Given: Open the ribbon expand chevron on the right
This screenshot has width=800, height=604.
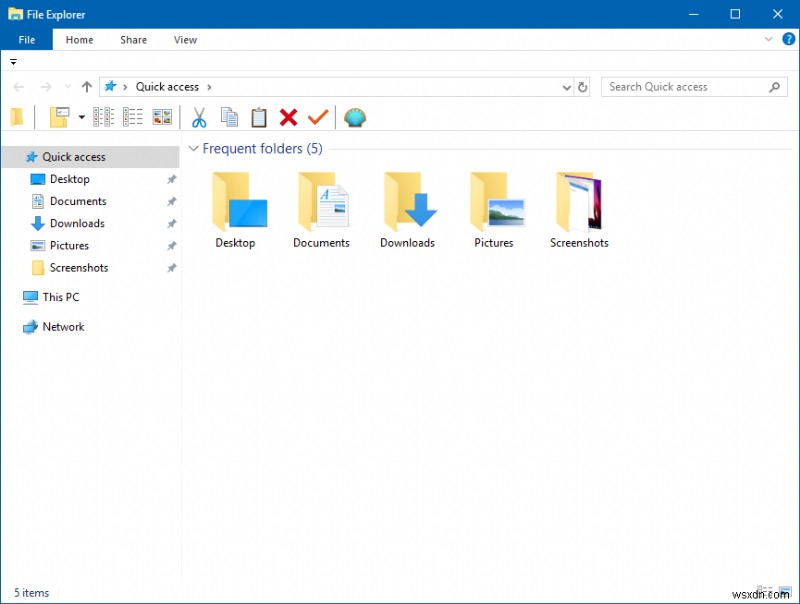Looking at the screenshot, I should tap(769, 39).
